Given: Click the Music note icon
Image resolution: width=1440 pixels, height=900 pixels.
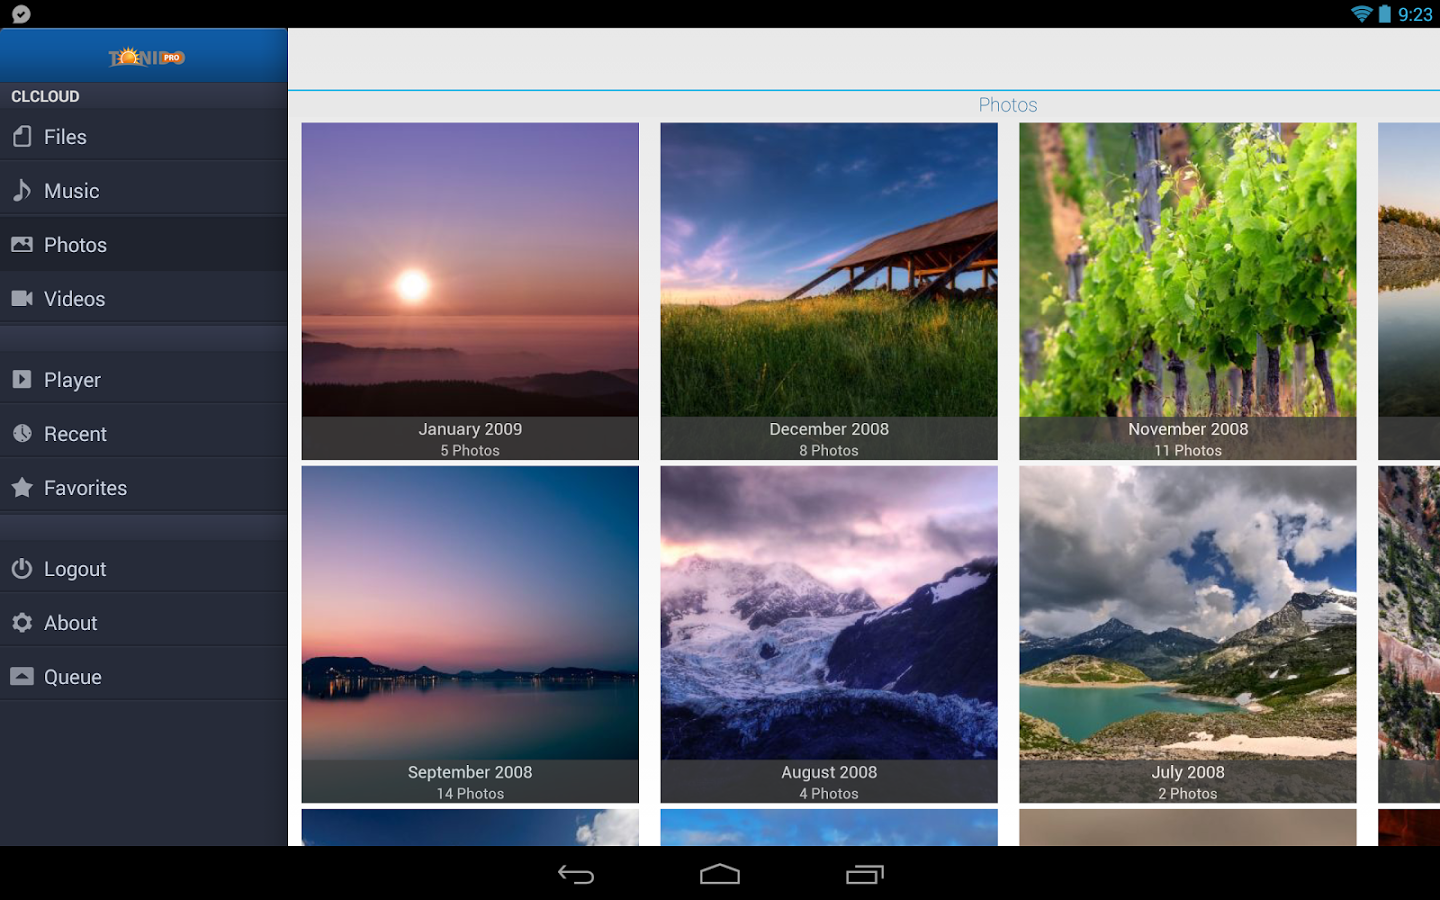Looking at the screenshot, I should [22, 190].
